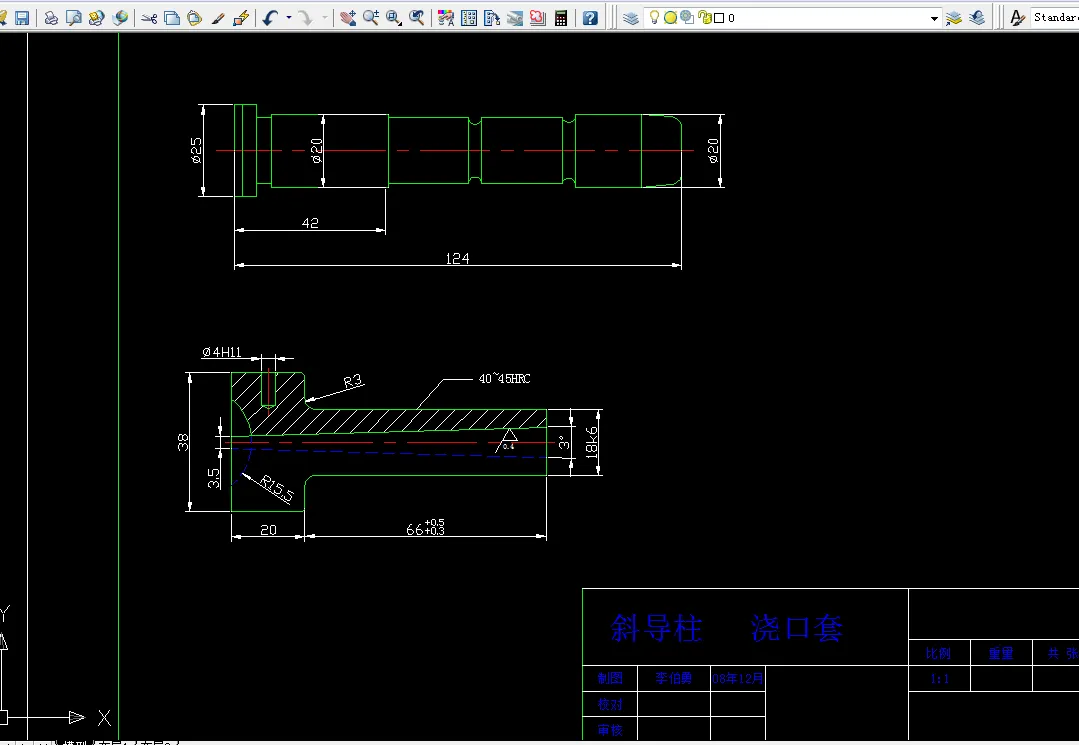This screenshot has height=745, width=1079.
Task: Open the Properties palette icon
Action: click(446, 18)
